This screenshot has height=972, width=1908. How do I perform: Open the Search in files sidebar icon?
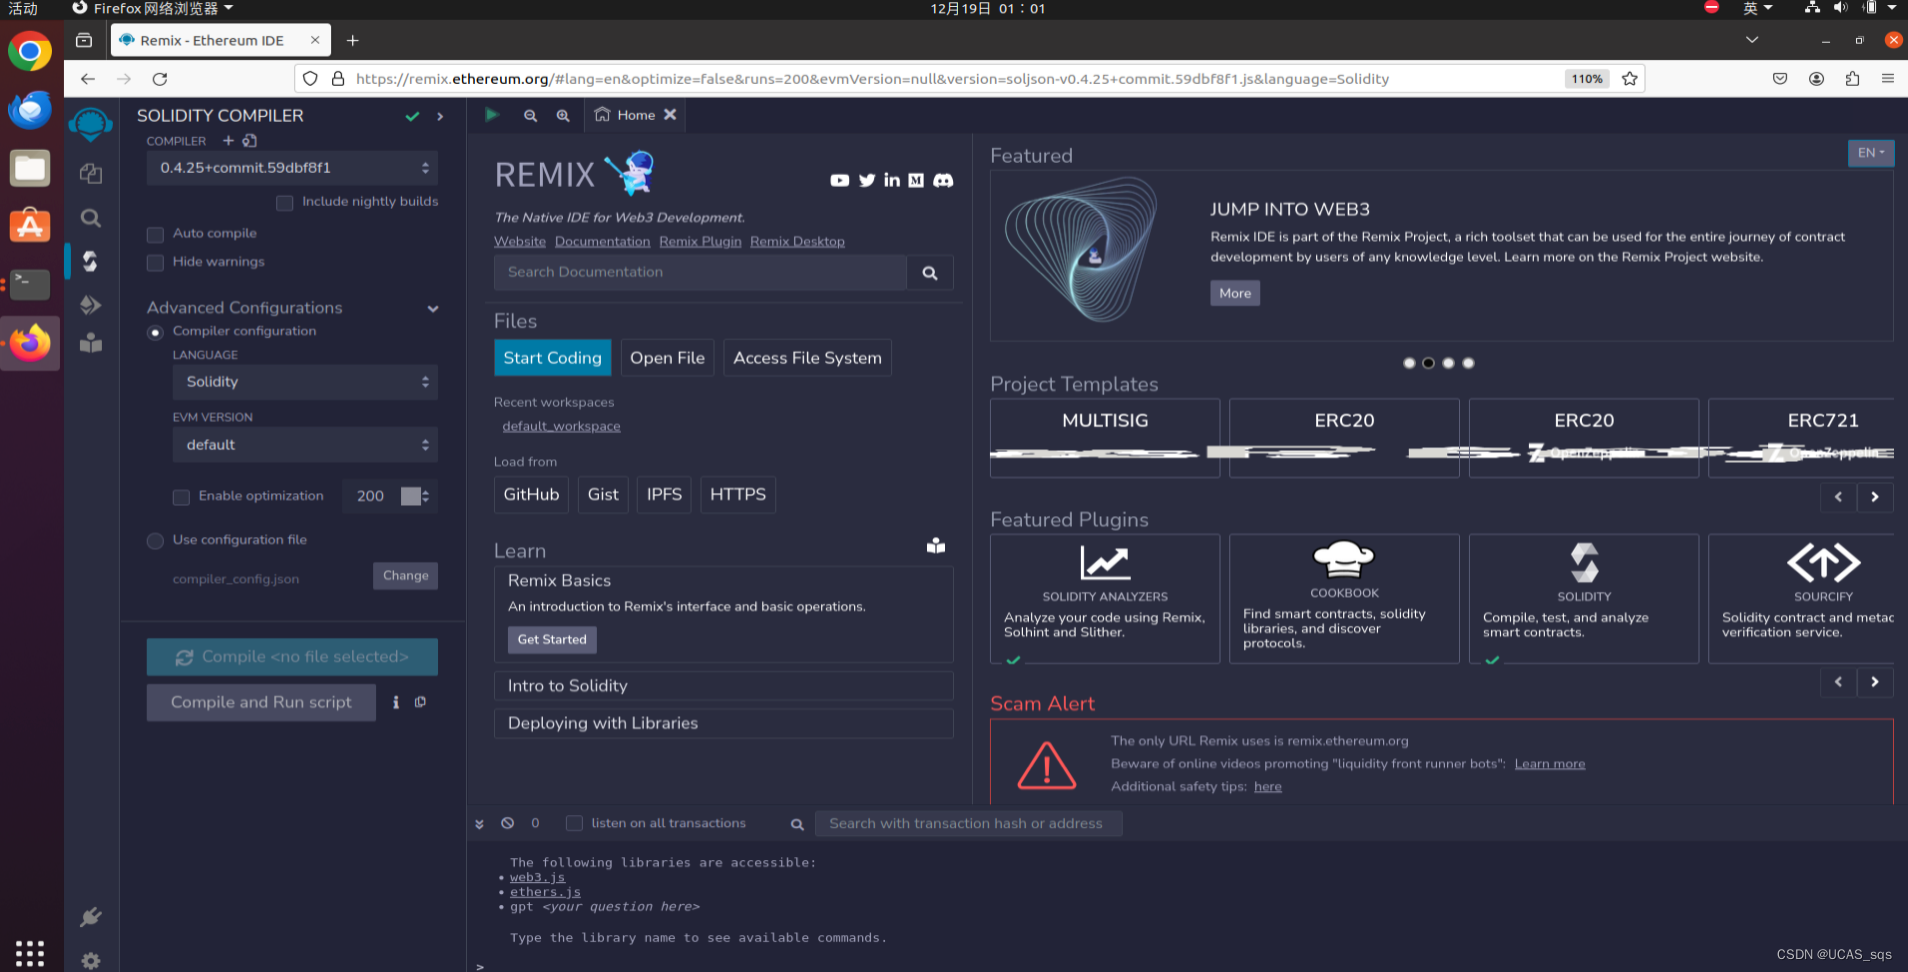coord(91,218)
